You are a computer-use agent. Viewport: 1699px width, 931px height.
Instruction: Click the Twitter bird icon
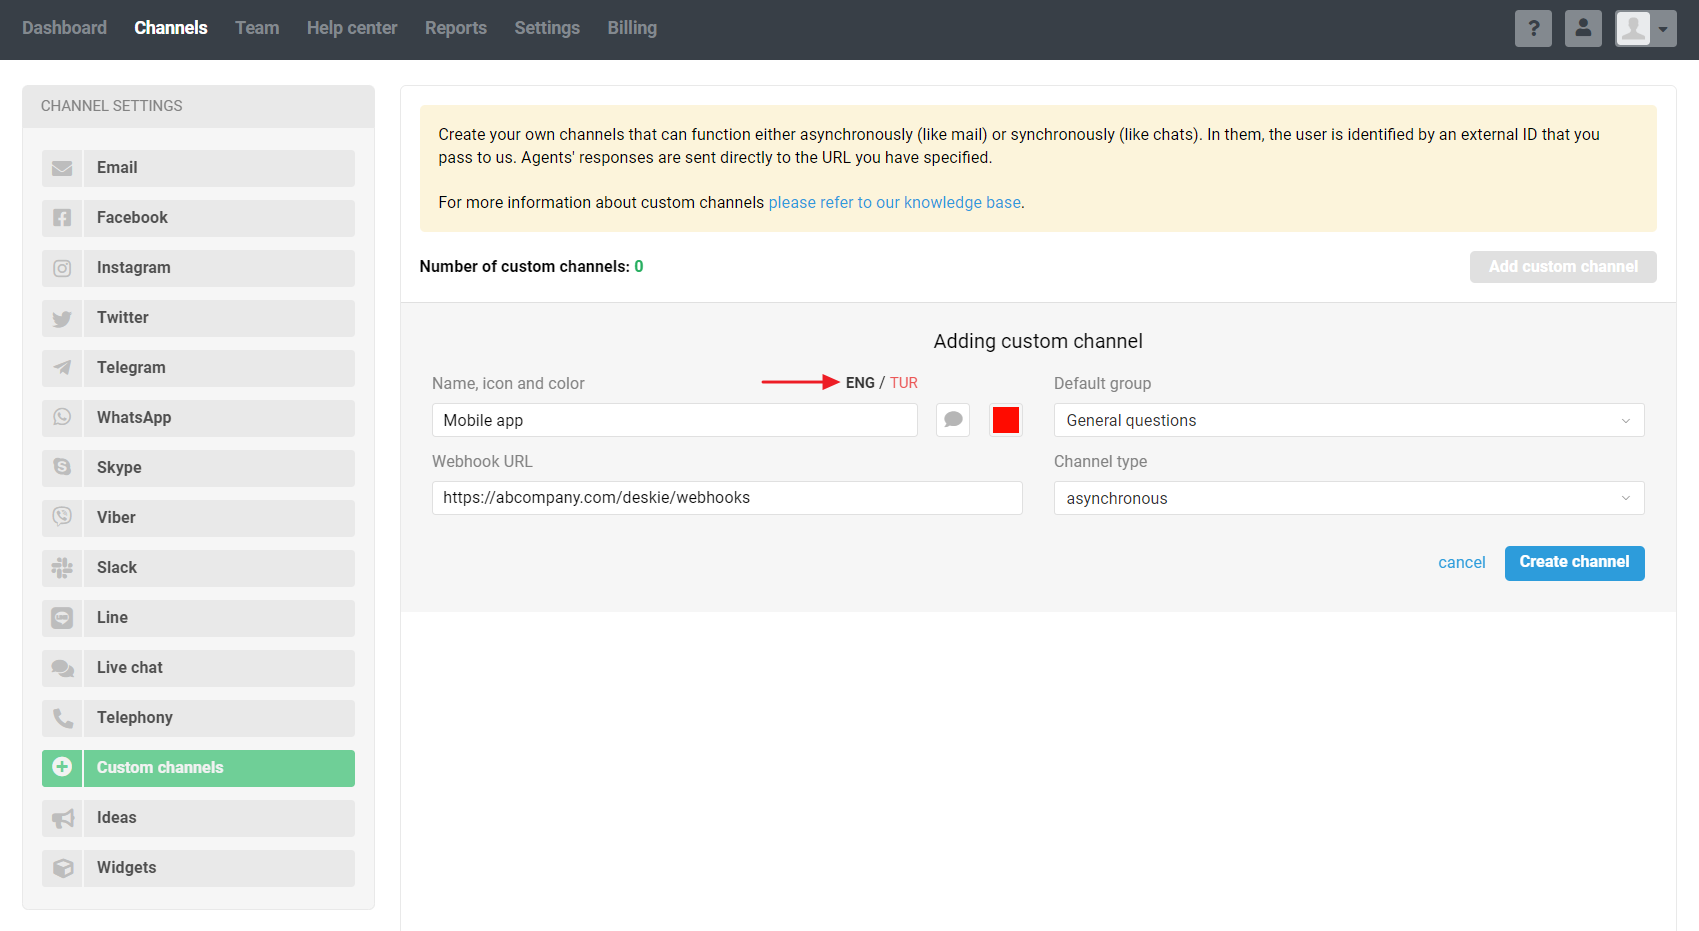[62, 318]
